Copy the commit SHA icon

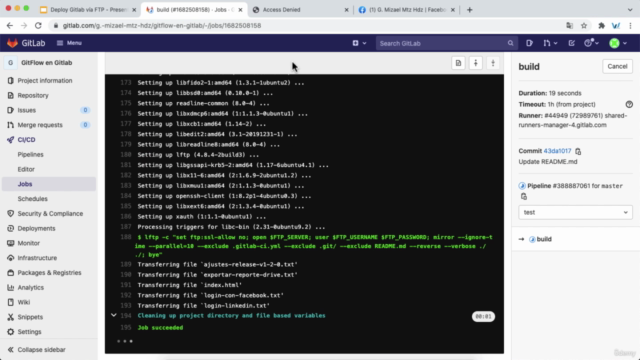click(578, 151)
